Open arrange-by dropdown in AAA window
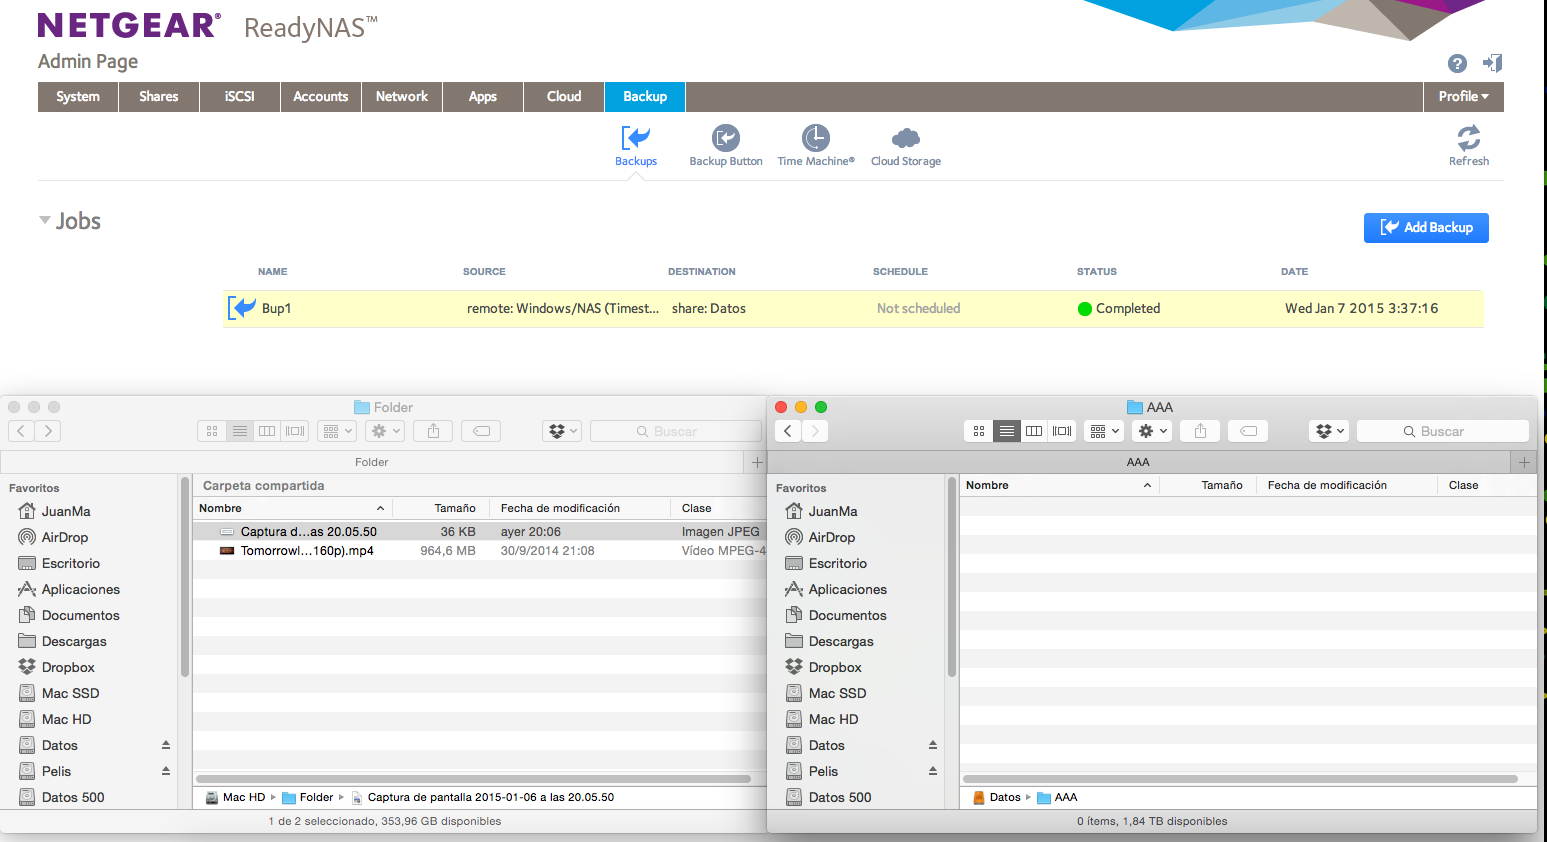This screenshot has width=1547, height=842. [x=1104, y=431]
